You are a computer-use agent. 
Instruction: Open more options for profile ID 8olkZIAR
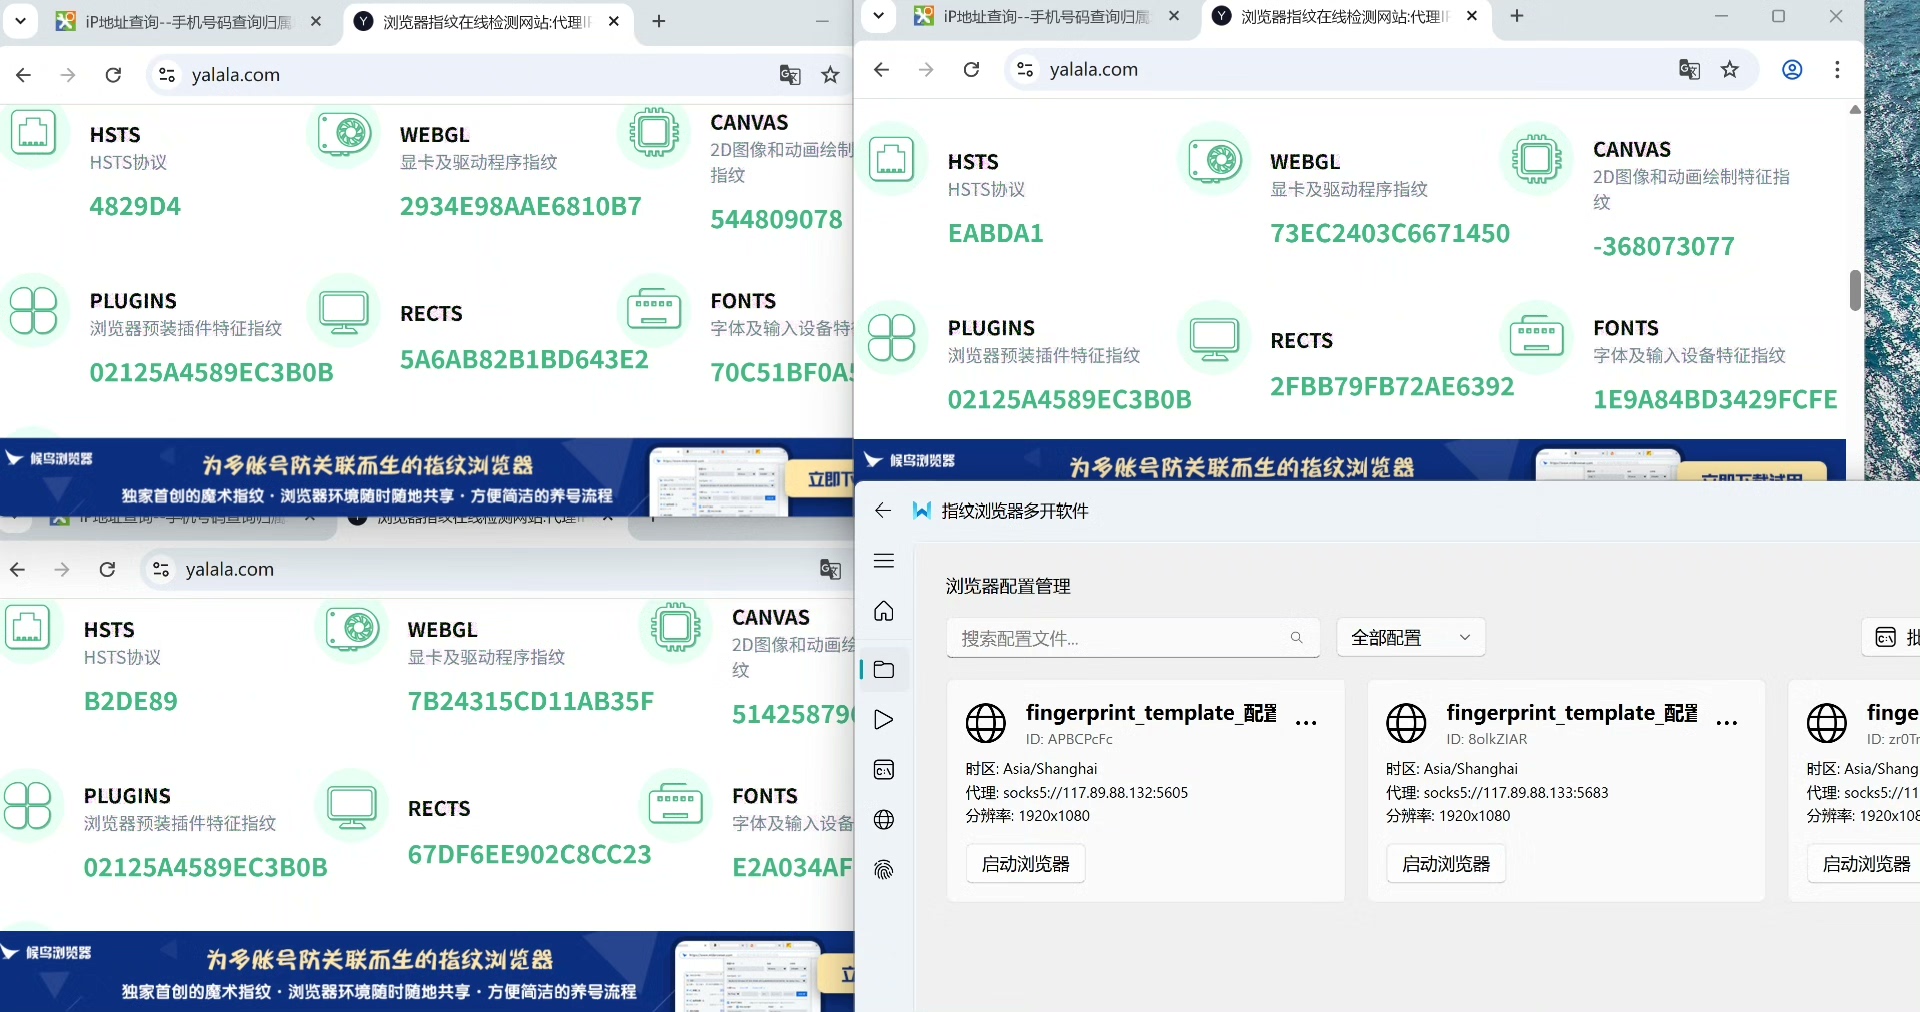pyautogui.click(x=1727, y=723)
